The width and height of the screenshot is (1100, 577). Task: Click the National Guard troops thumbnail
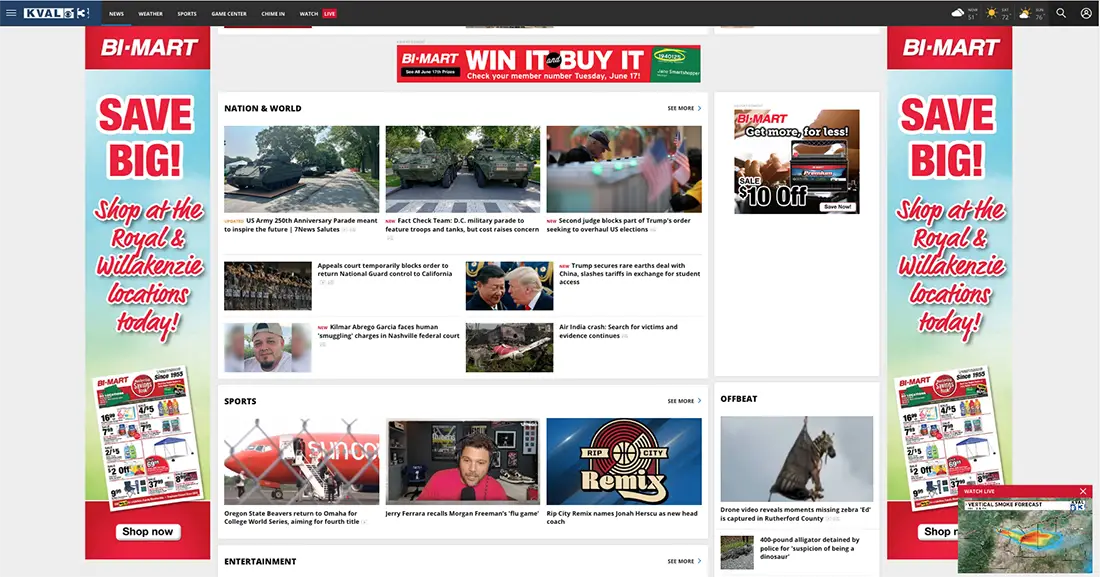coord(268,286)
